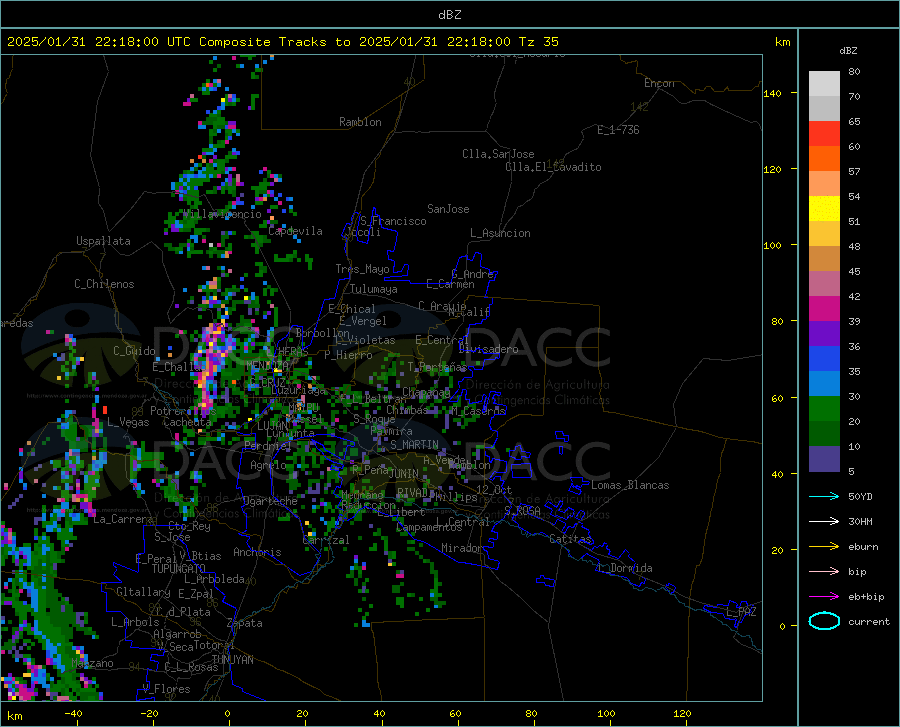Click the Divisadero map label

coord(488,349)
